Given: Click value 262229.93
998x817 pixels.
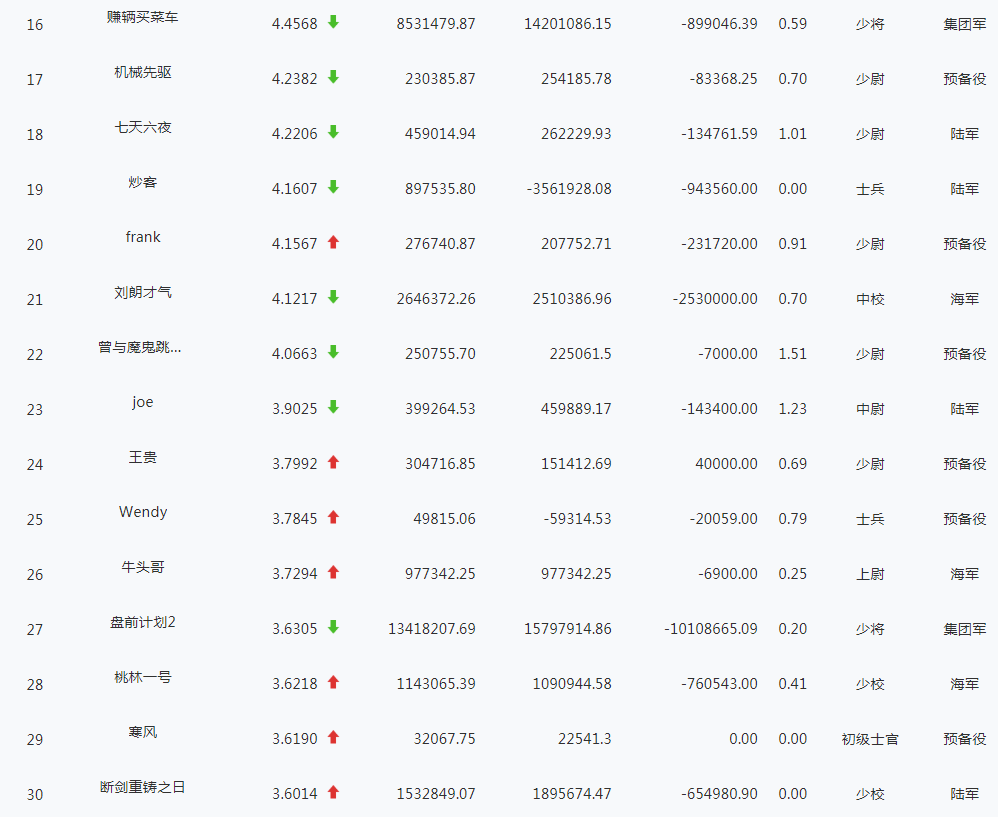Looking at the screenshot, I should tap(576, 134).
